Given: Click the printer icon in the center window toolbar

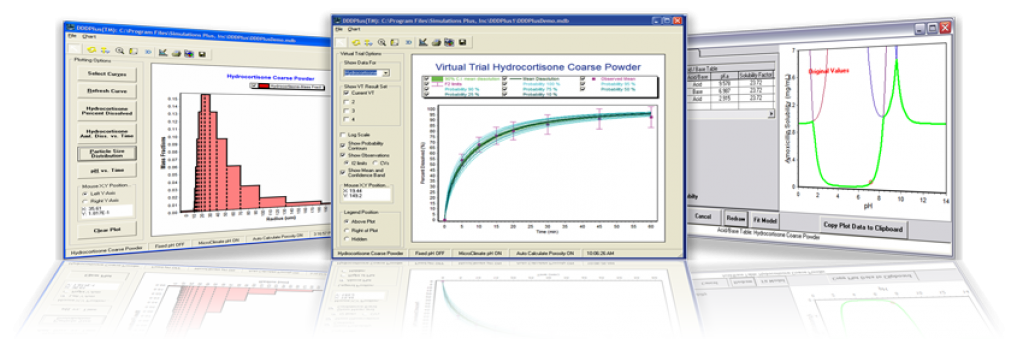Looking at the screenshot, I should point(436,42).
